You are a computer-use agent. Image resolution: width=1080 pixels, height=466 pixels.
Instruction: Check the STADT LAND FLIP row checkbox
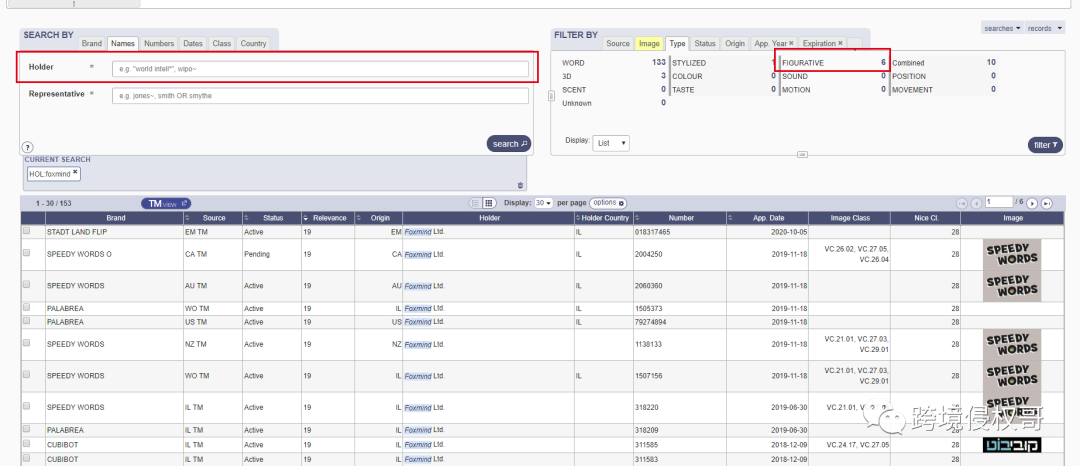coord(27,231)
